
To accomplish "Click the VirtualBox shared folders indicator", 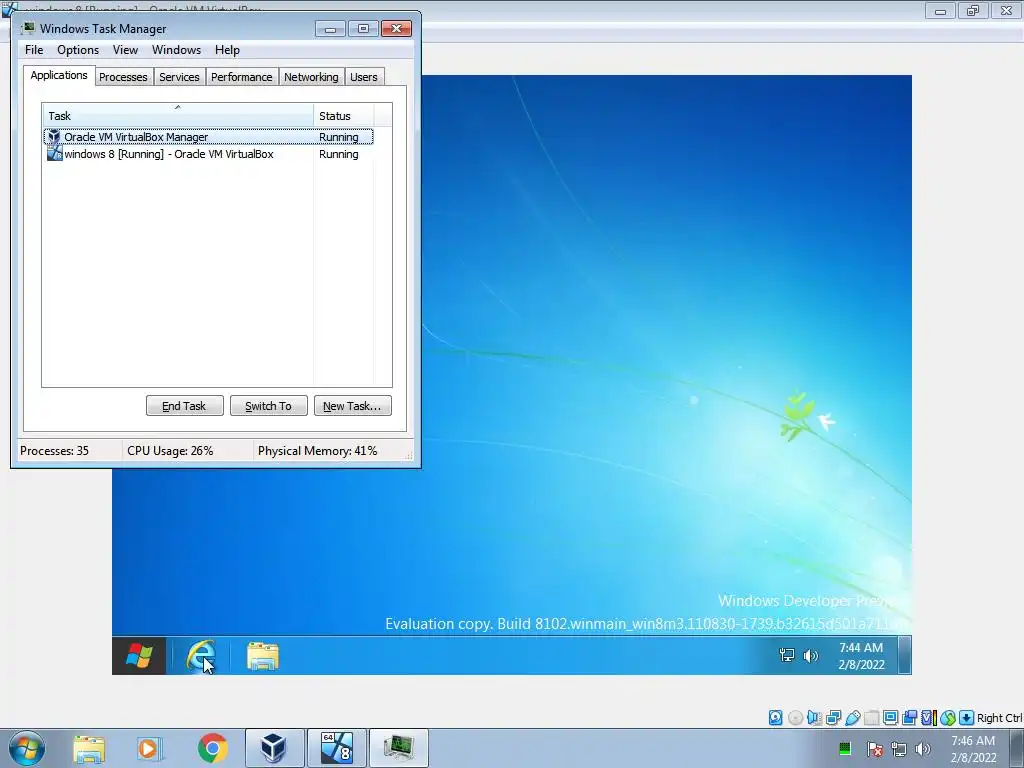I will tap(871, 718).
